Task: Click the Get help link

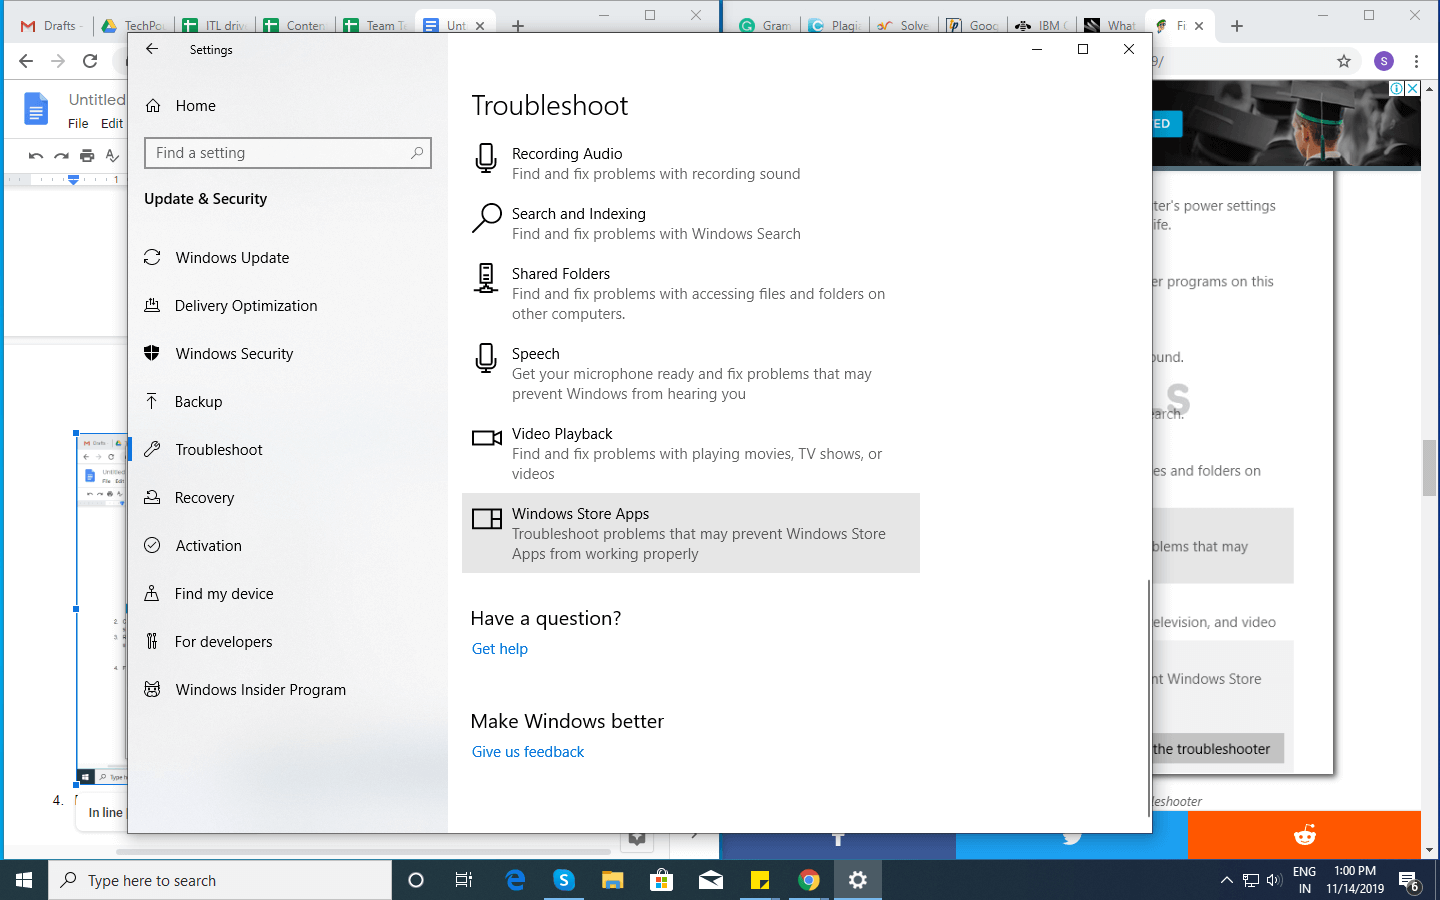Action: coord(499,648)
